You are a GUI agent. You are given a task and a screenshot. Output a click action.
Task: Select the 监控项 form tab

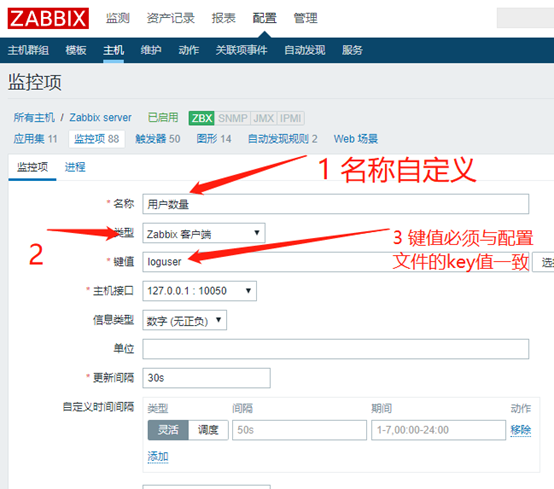(33, 167)
